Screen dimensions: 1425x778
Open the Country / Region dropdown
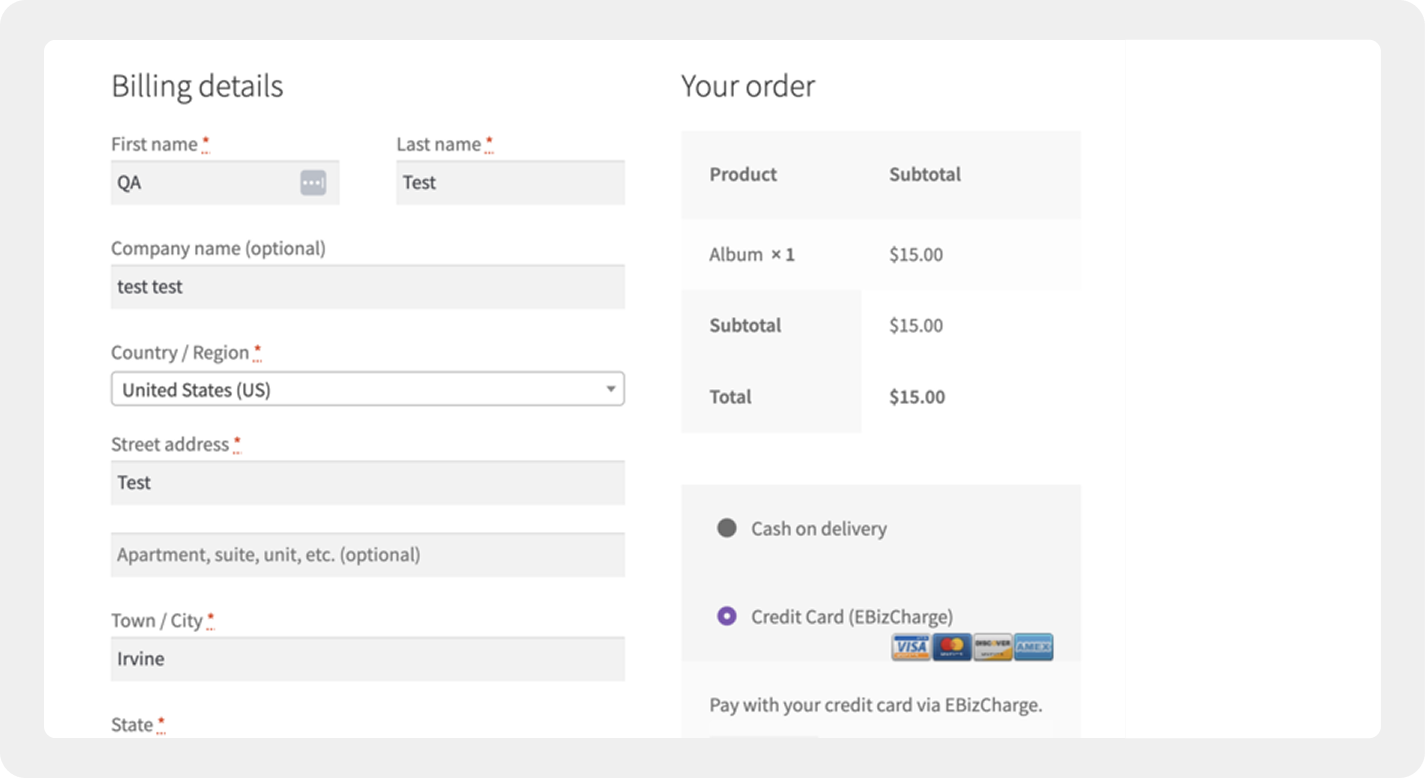pyautogui.click(x=368, y=389)
